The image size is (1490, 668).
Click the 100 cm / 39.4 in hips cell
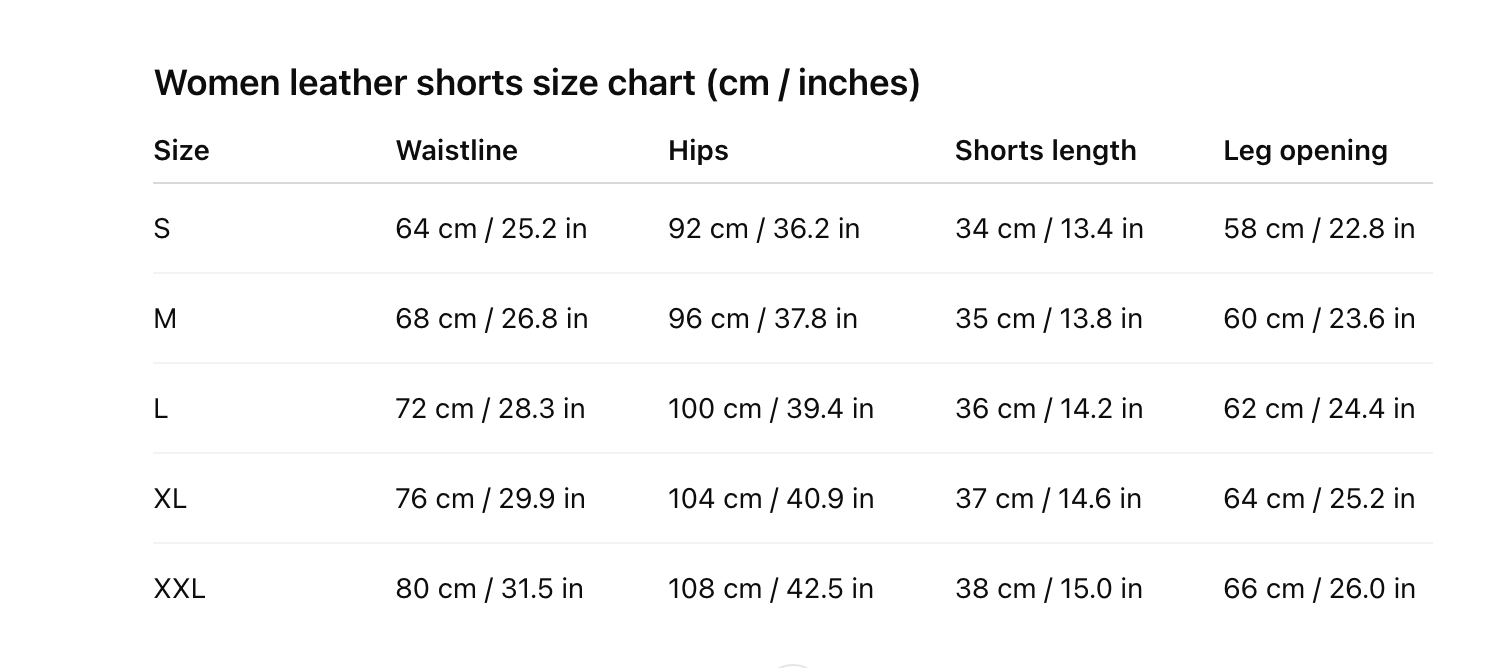pyautogui.click(x=770, y=409)
